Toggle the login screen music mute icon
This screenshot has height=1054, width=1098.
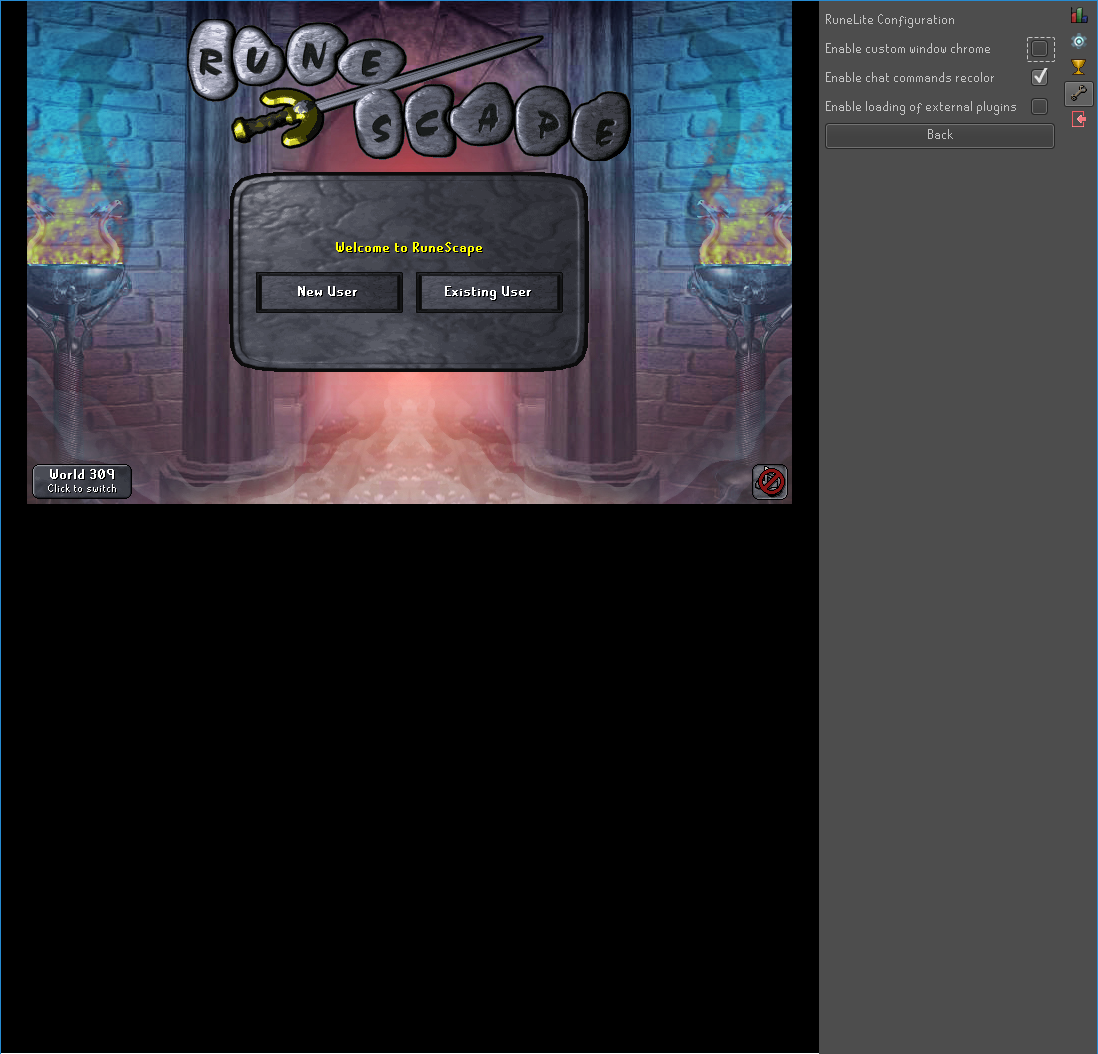pos(769,482)
